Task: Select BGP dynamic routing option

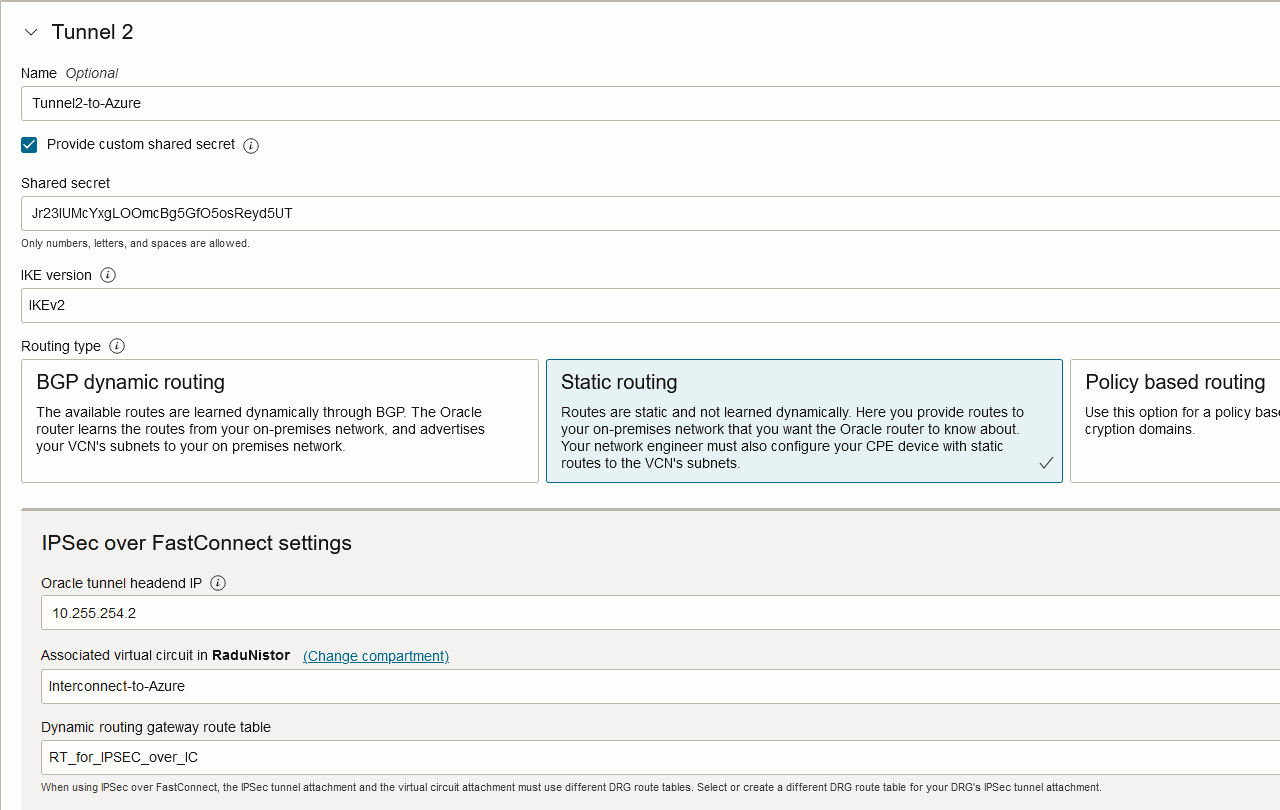Action: tap(279, 420)
